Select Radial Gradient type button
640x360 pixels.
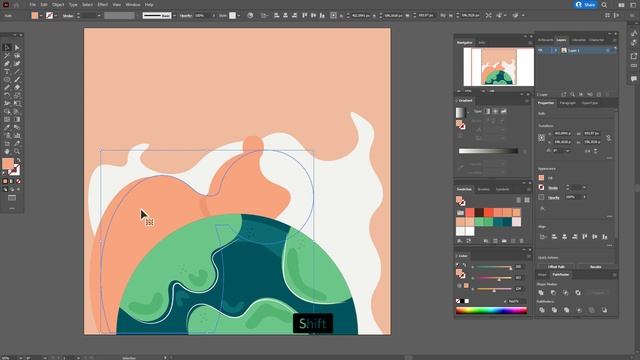tap(495, 111)
